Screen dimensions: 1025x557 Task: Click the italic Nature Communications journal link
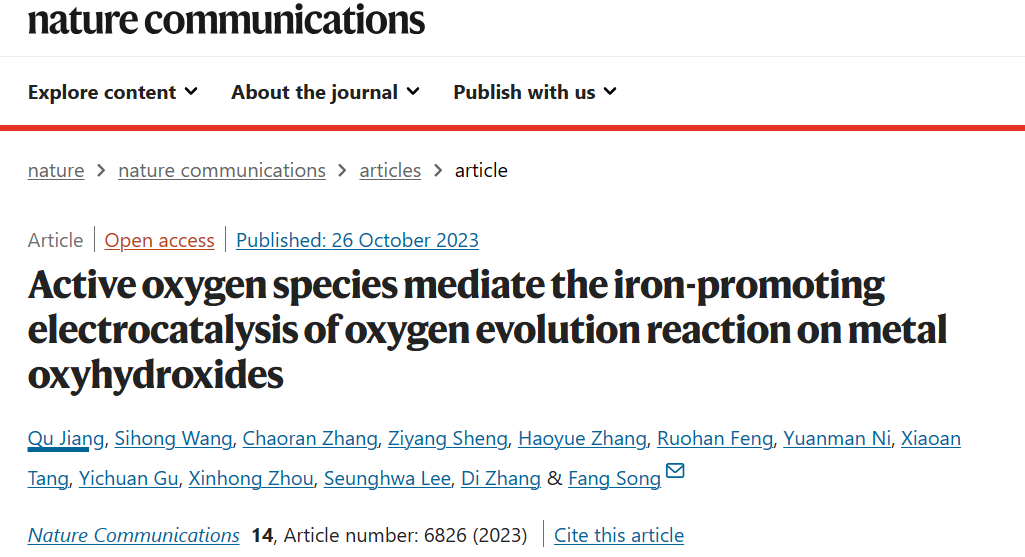point(133,535)
